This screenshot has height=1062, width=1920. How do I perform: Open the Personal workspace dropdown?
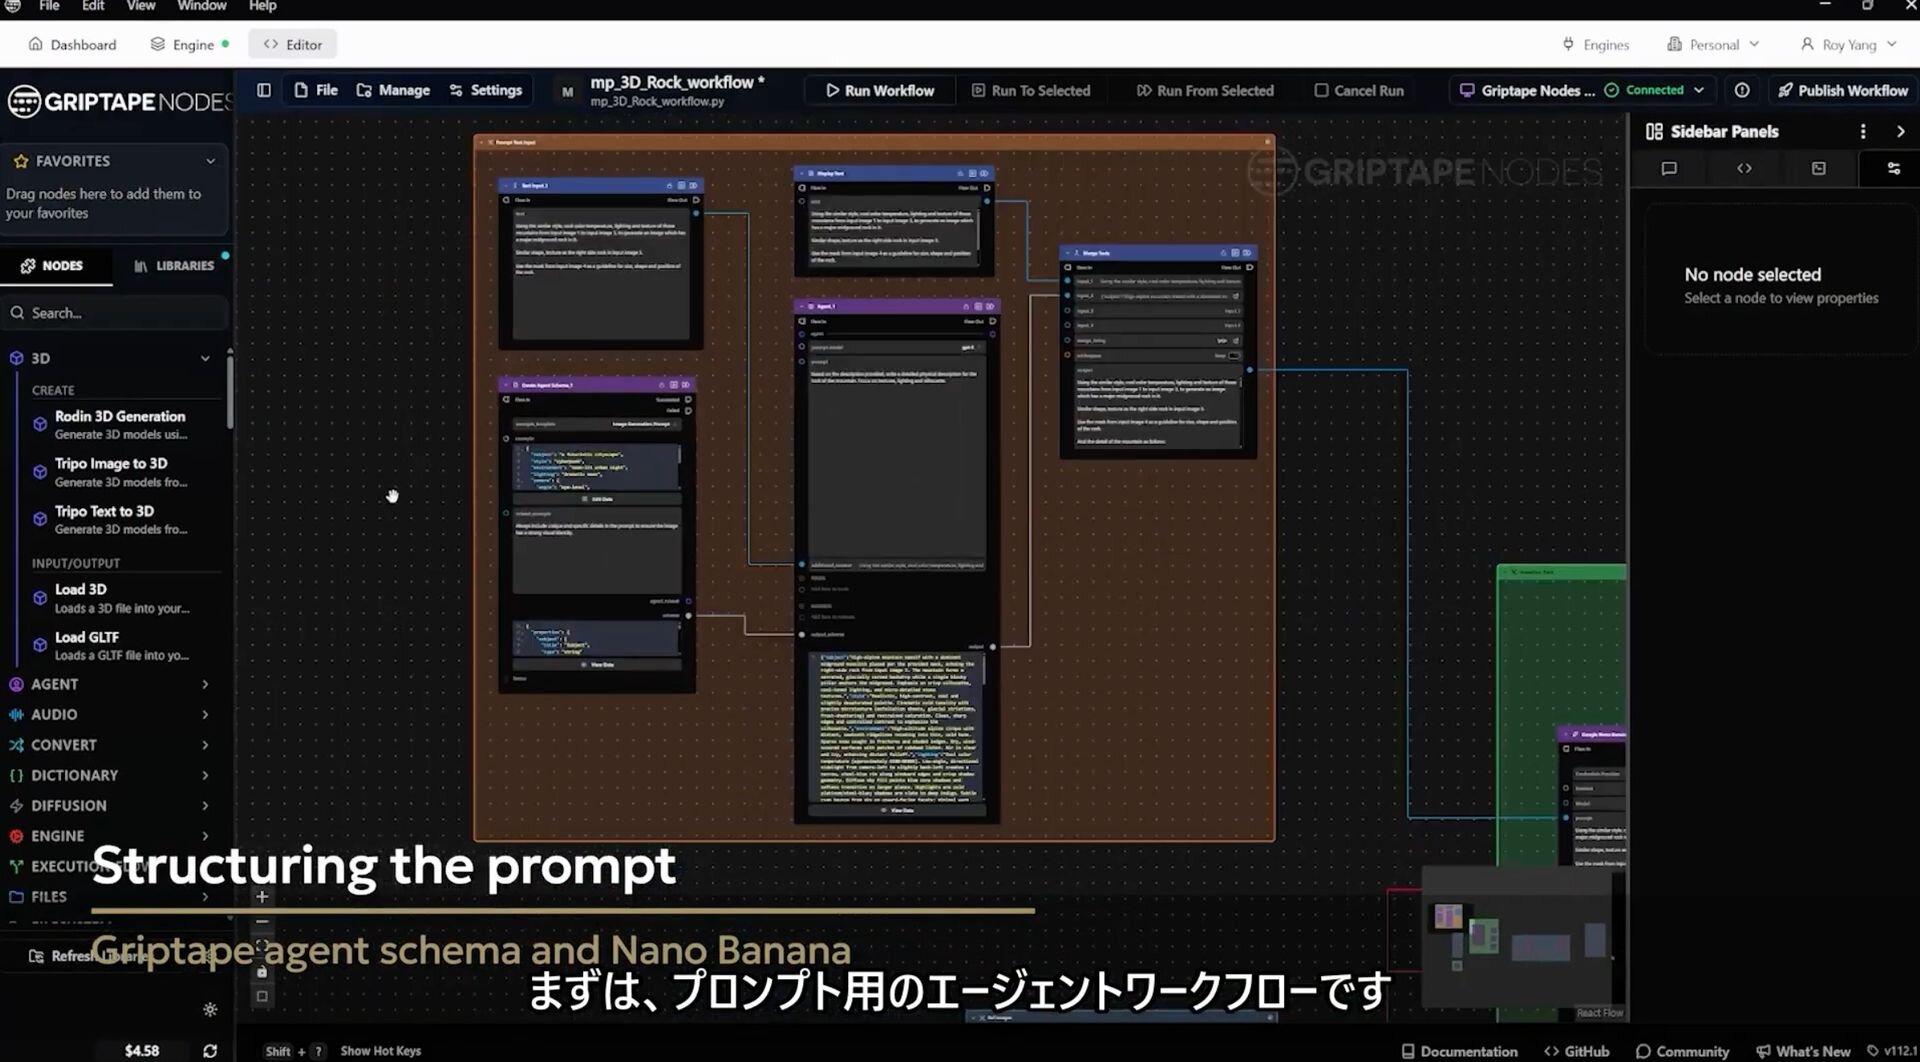[1713, 44]
